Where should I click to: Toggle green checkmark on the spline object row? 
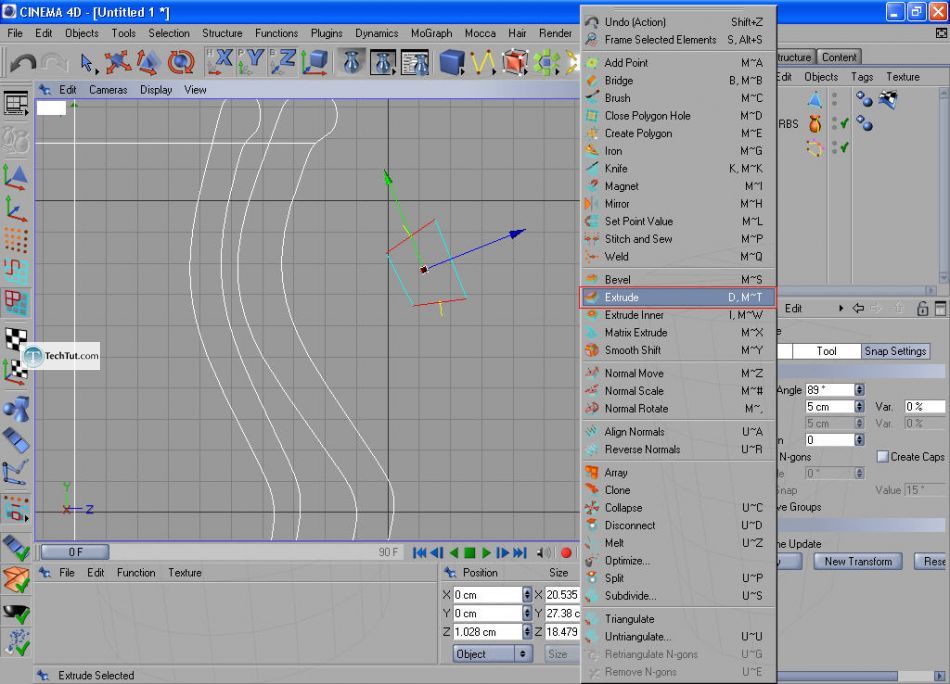click(844, 147)
